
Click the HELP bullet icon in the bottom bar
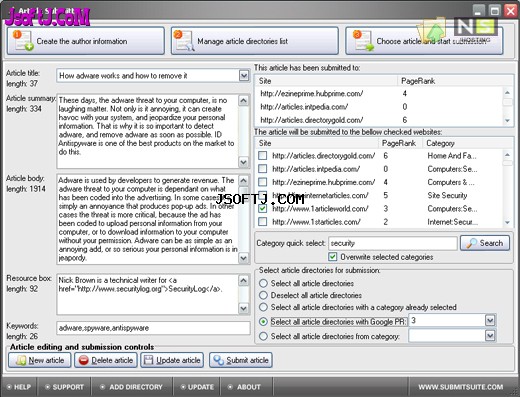click(9, 387)
